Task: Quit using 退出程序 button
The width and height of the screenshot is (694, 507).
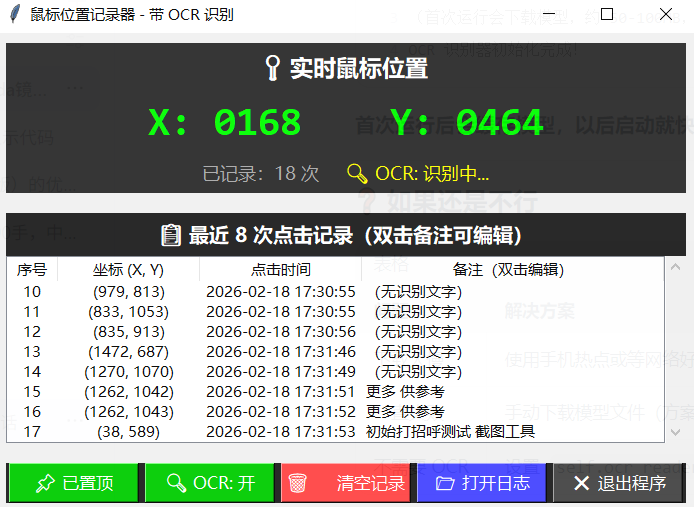Action: 617,483
